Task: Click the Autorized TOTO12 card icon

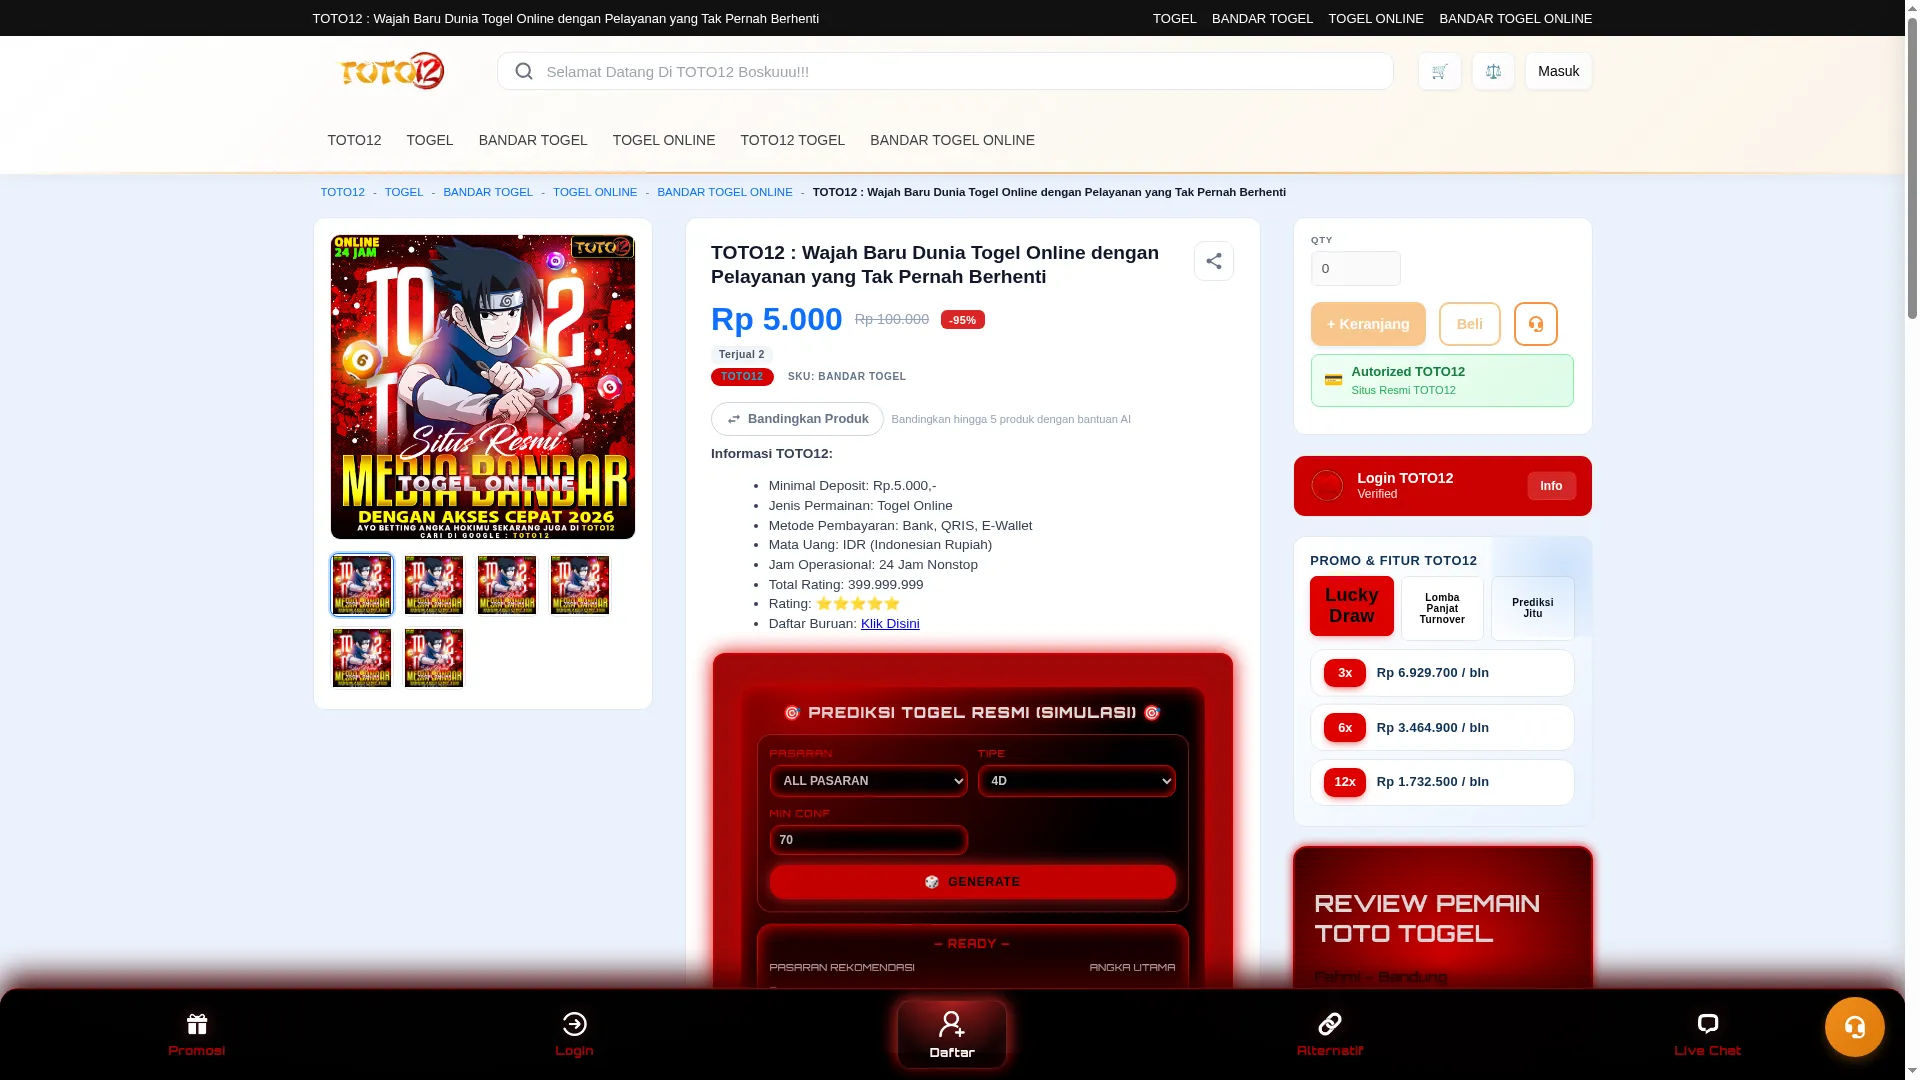Action: pyautogui.click(x=1333, y=380)
